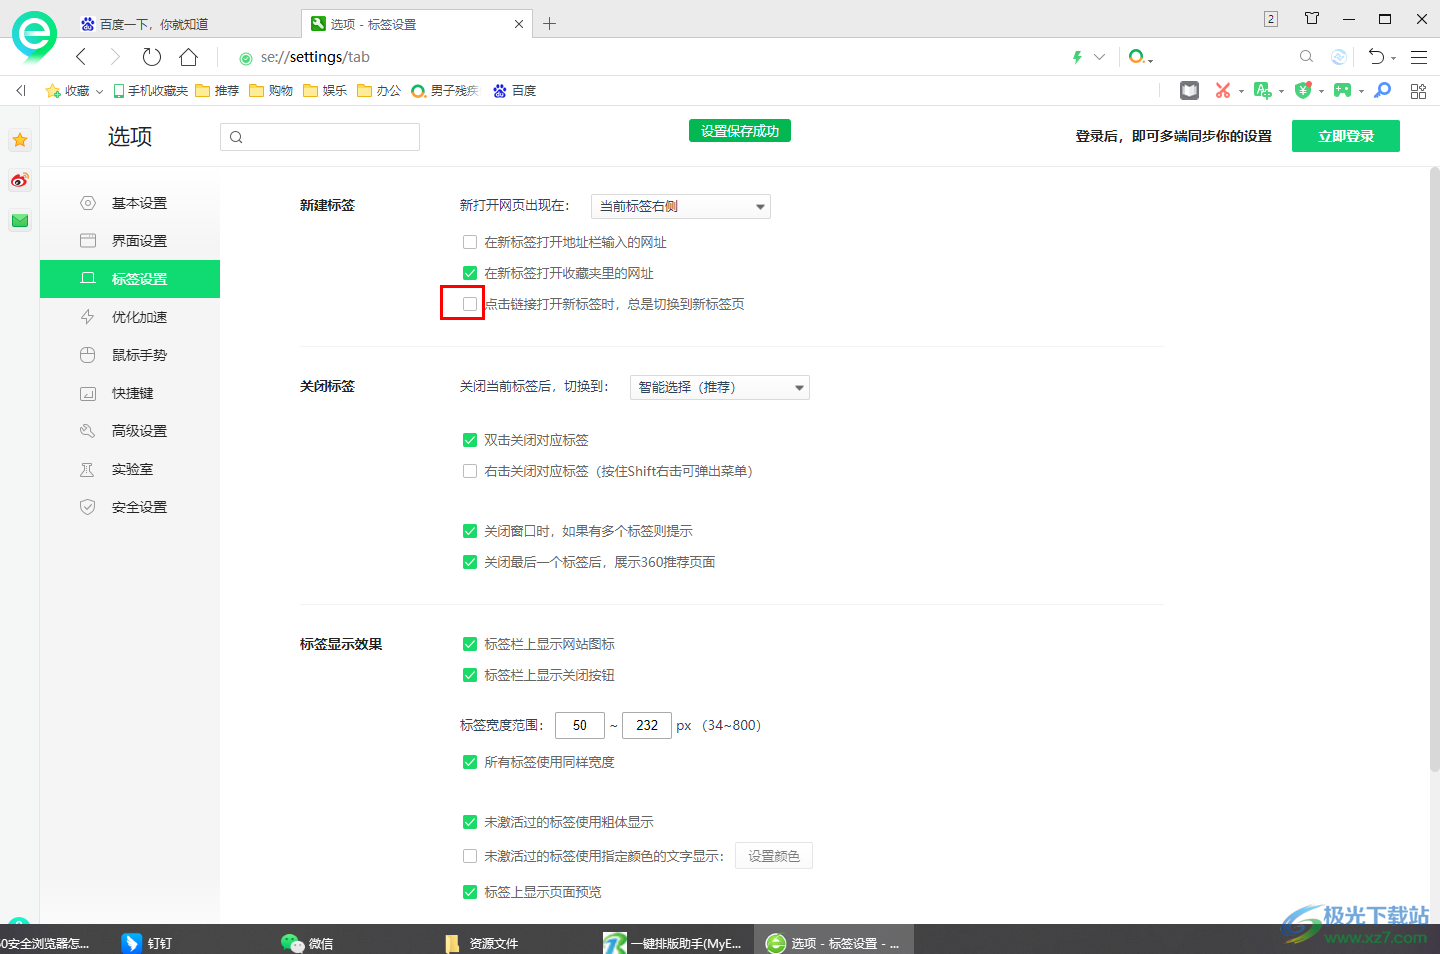Toggle 所有标签使用同样宽度 checkbox

[x=470, y=762]
